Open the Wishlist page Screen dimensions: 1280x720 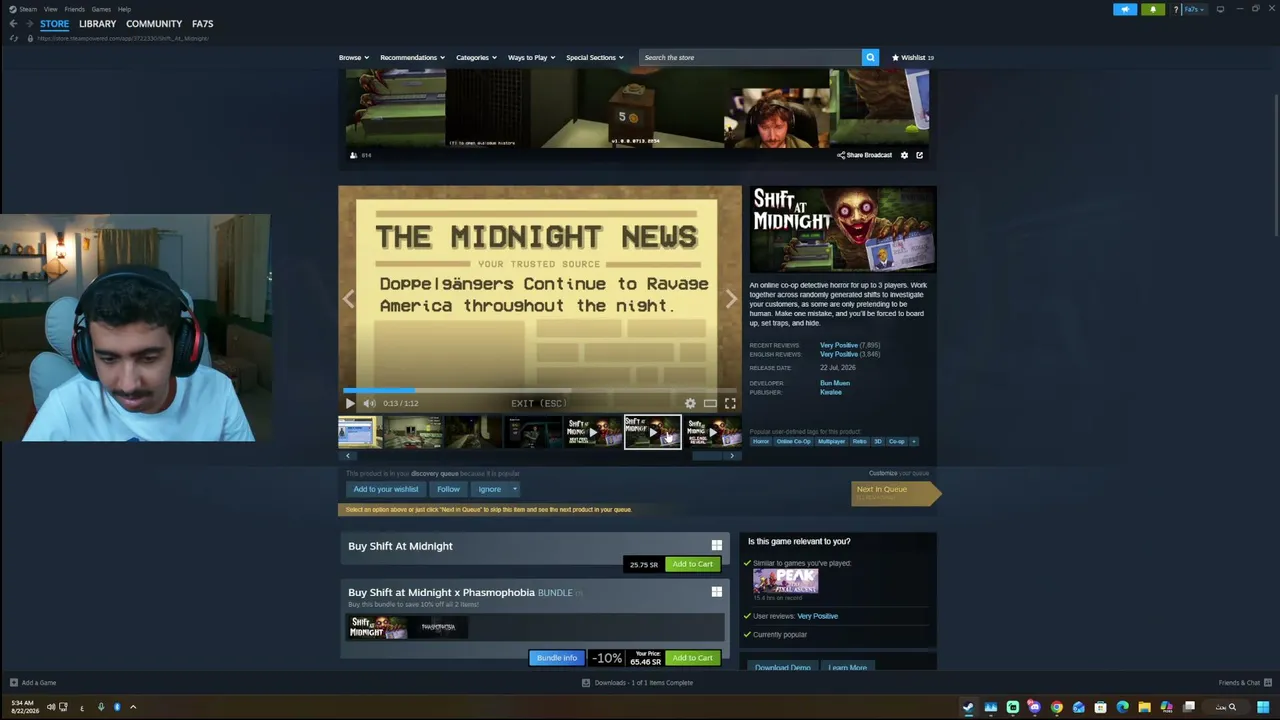(912, 57)
